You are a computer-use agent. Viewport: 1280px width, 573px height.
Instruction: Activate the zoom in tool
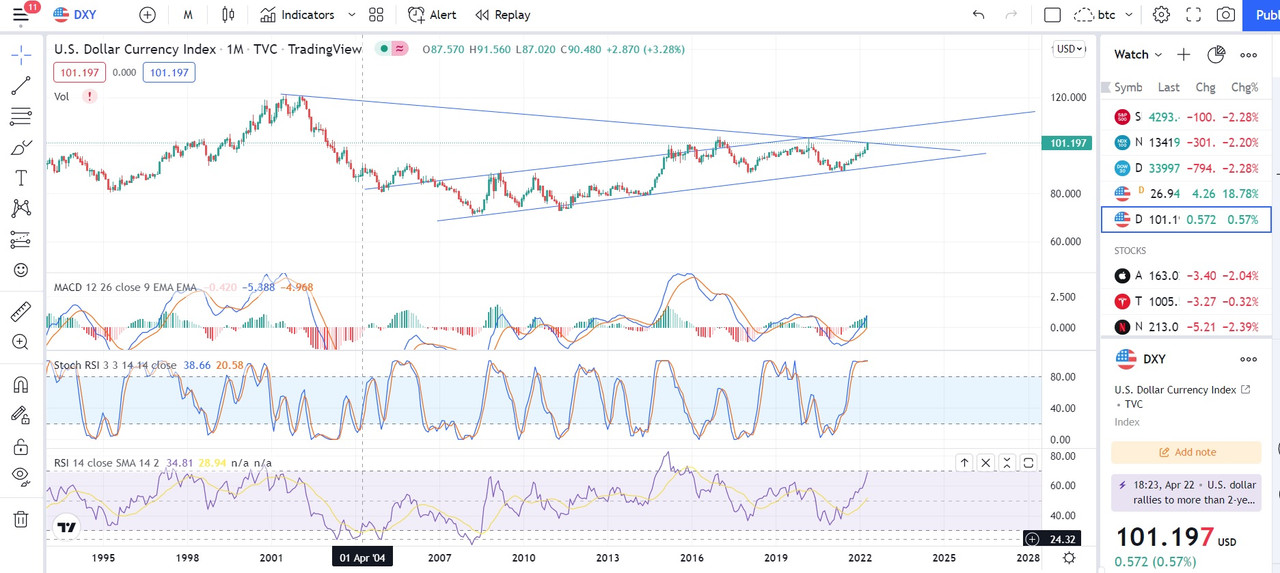click(x=21, y=342)
